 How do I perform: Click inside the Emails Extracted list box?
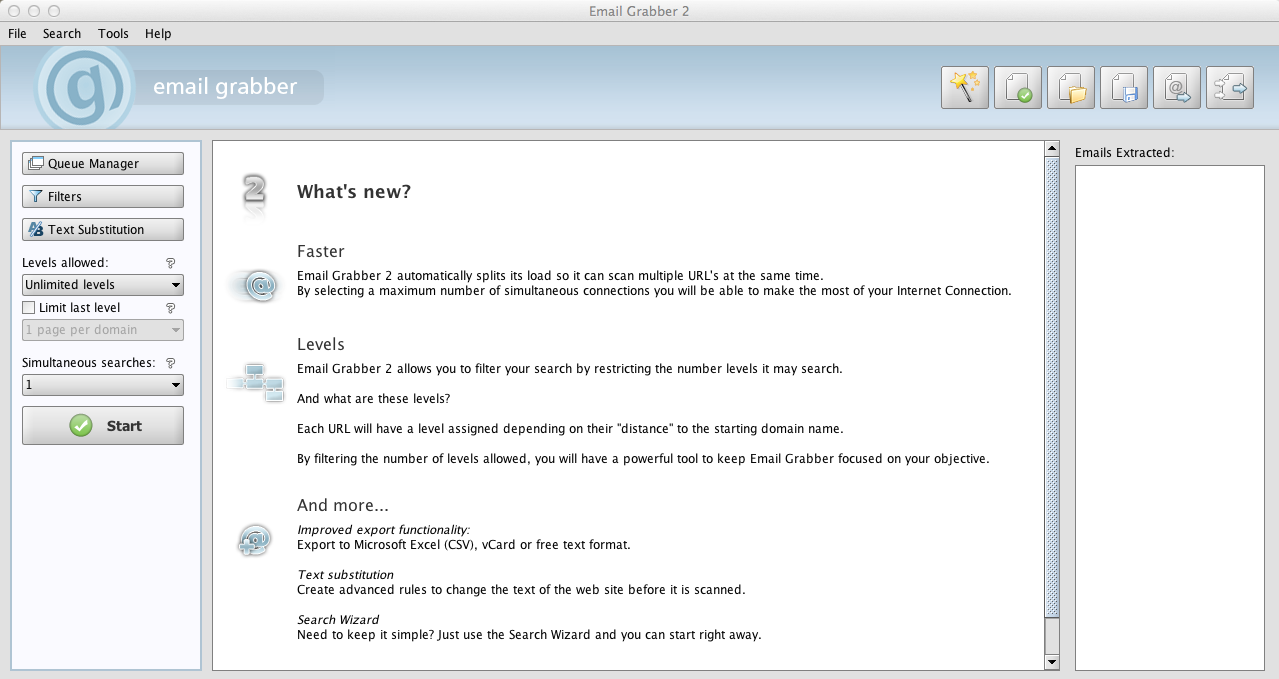coord(1170,417)
